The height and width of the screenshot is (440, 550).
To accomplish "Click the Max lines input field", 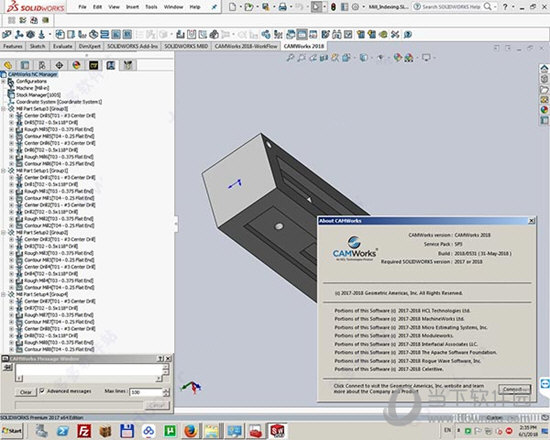I will tap(146, 392).
